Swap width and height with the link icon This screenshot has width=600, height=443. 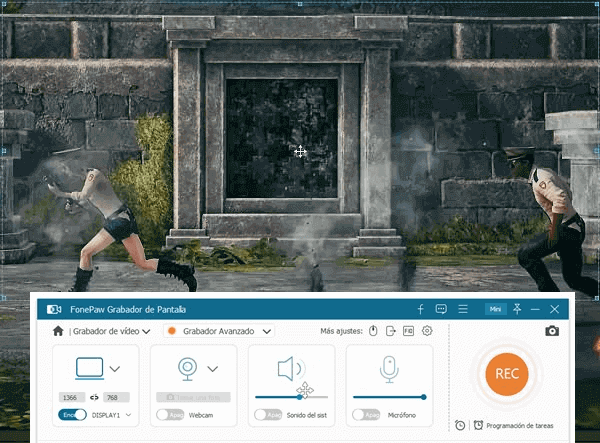coord(94,397)
